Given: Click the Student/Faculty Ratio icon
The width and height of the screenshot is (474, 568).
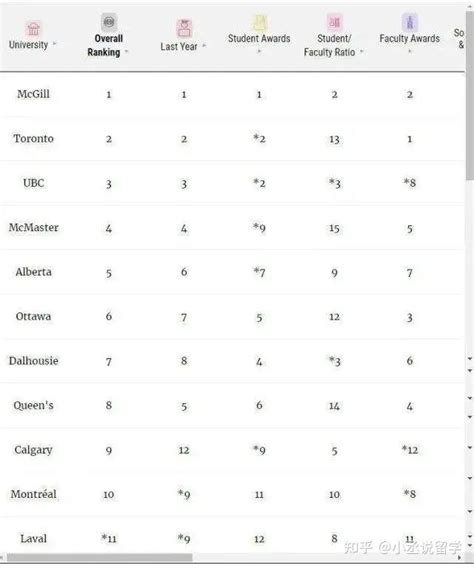Looking at the screenshot, I should (x=334, y=22).
